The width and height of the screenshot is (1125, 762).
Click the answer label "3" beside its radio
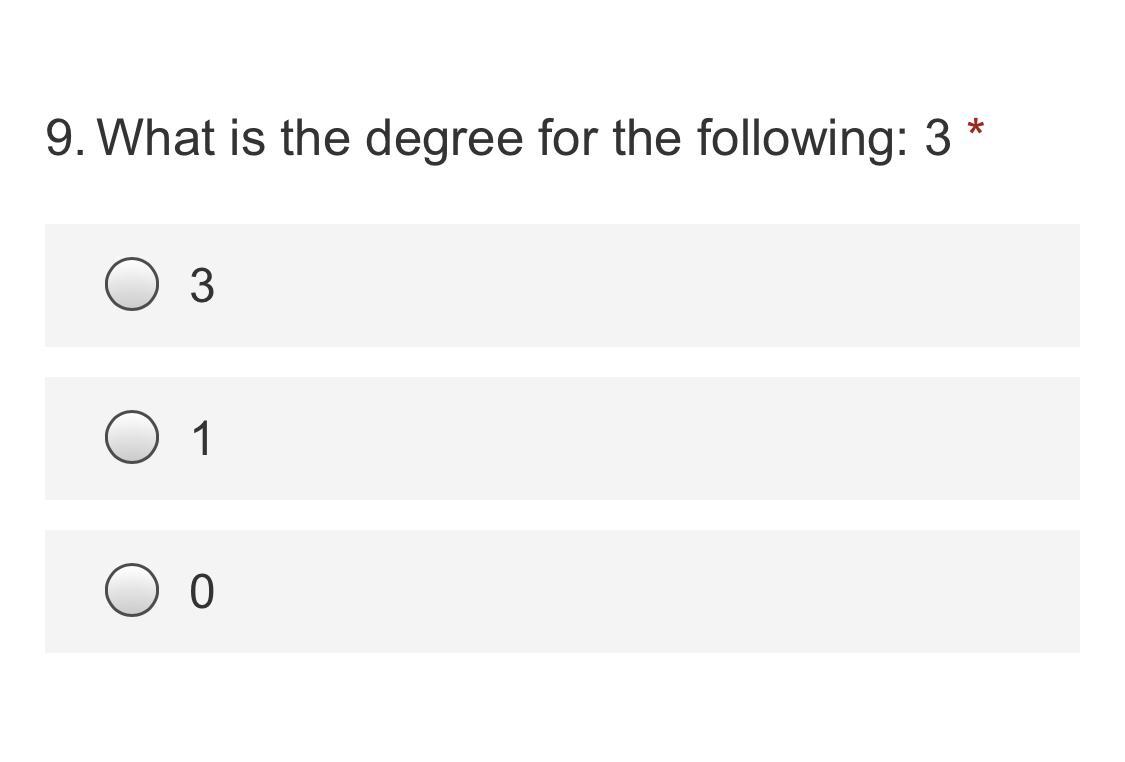(202, 286)
